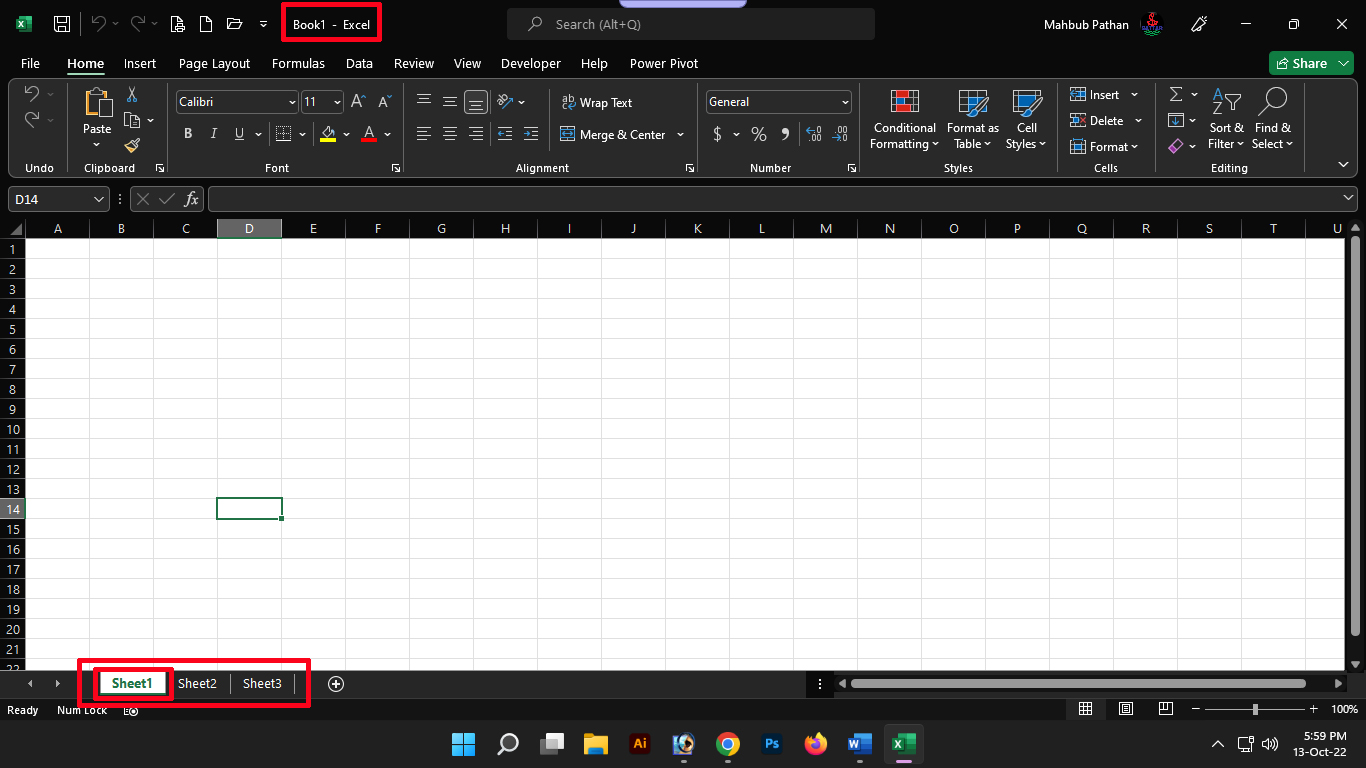Viewport: 1366px width, 768px height.
Task: Toggle Bold formatting
Action: click(188, 134)
